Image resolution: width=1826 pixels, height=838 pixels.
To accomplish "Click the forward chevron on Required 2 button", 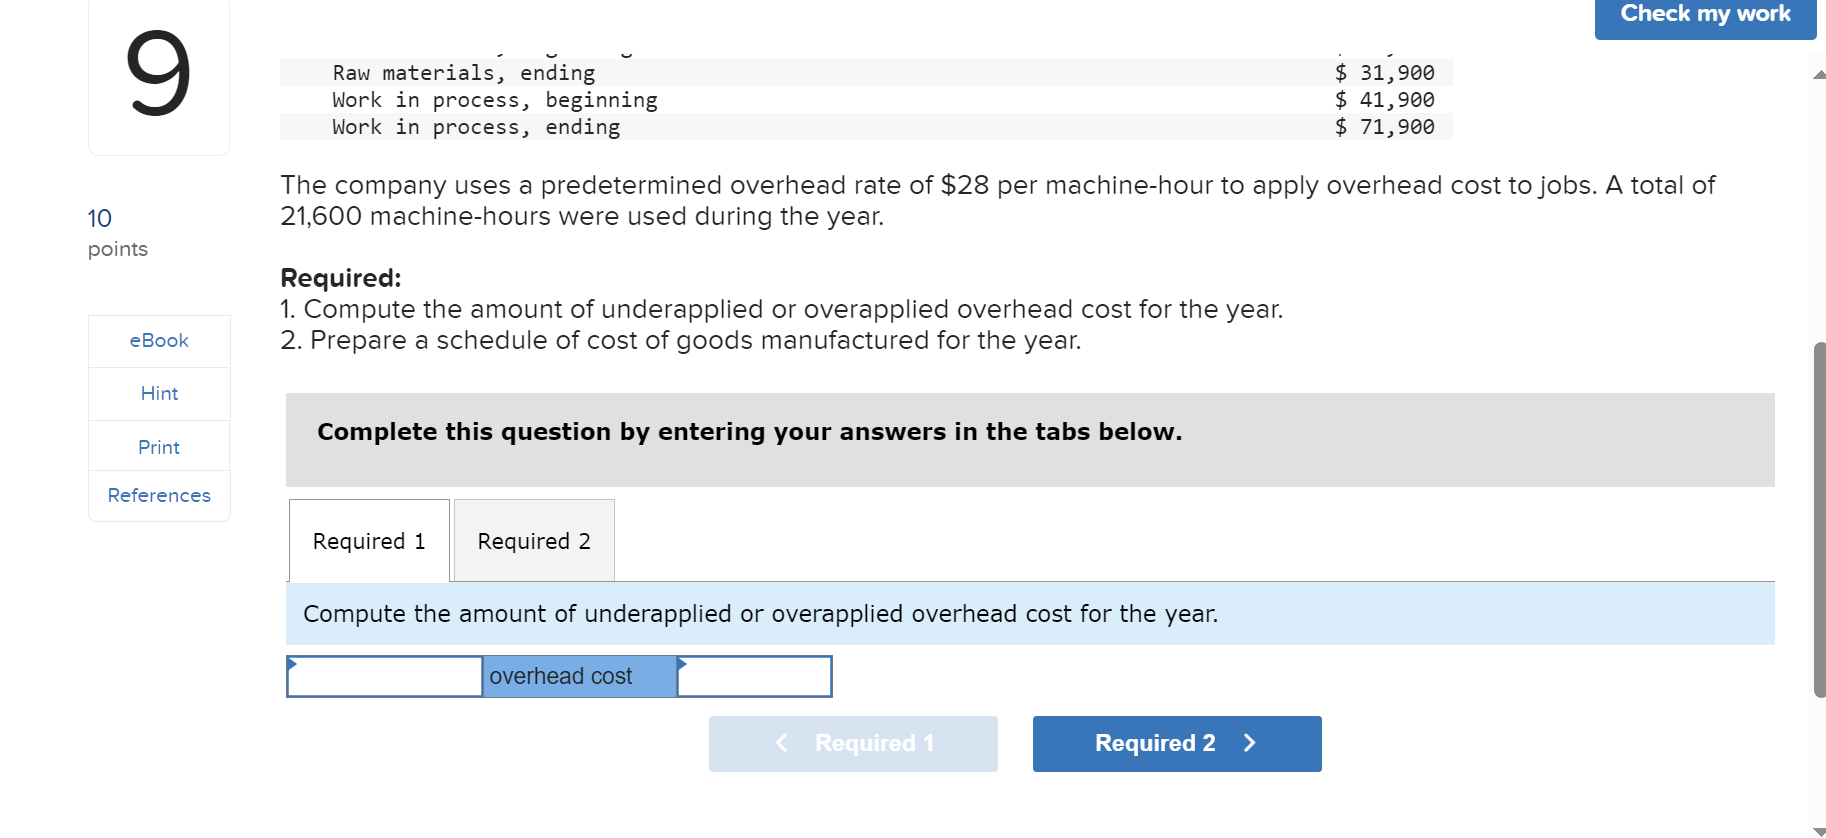I will [1249, 743].
